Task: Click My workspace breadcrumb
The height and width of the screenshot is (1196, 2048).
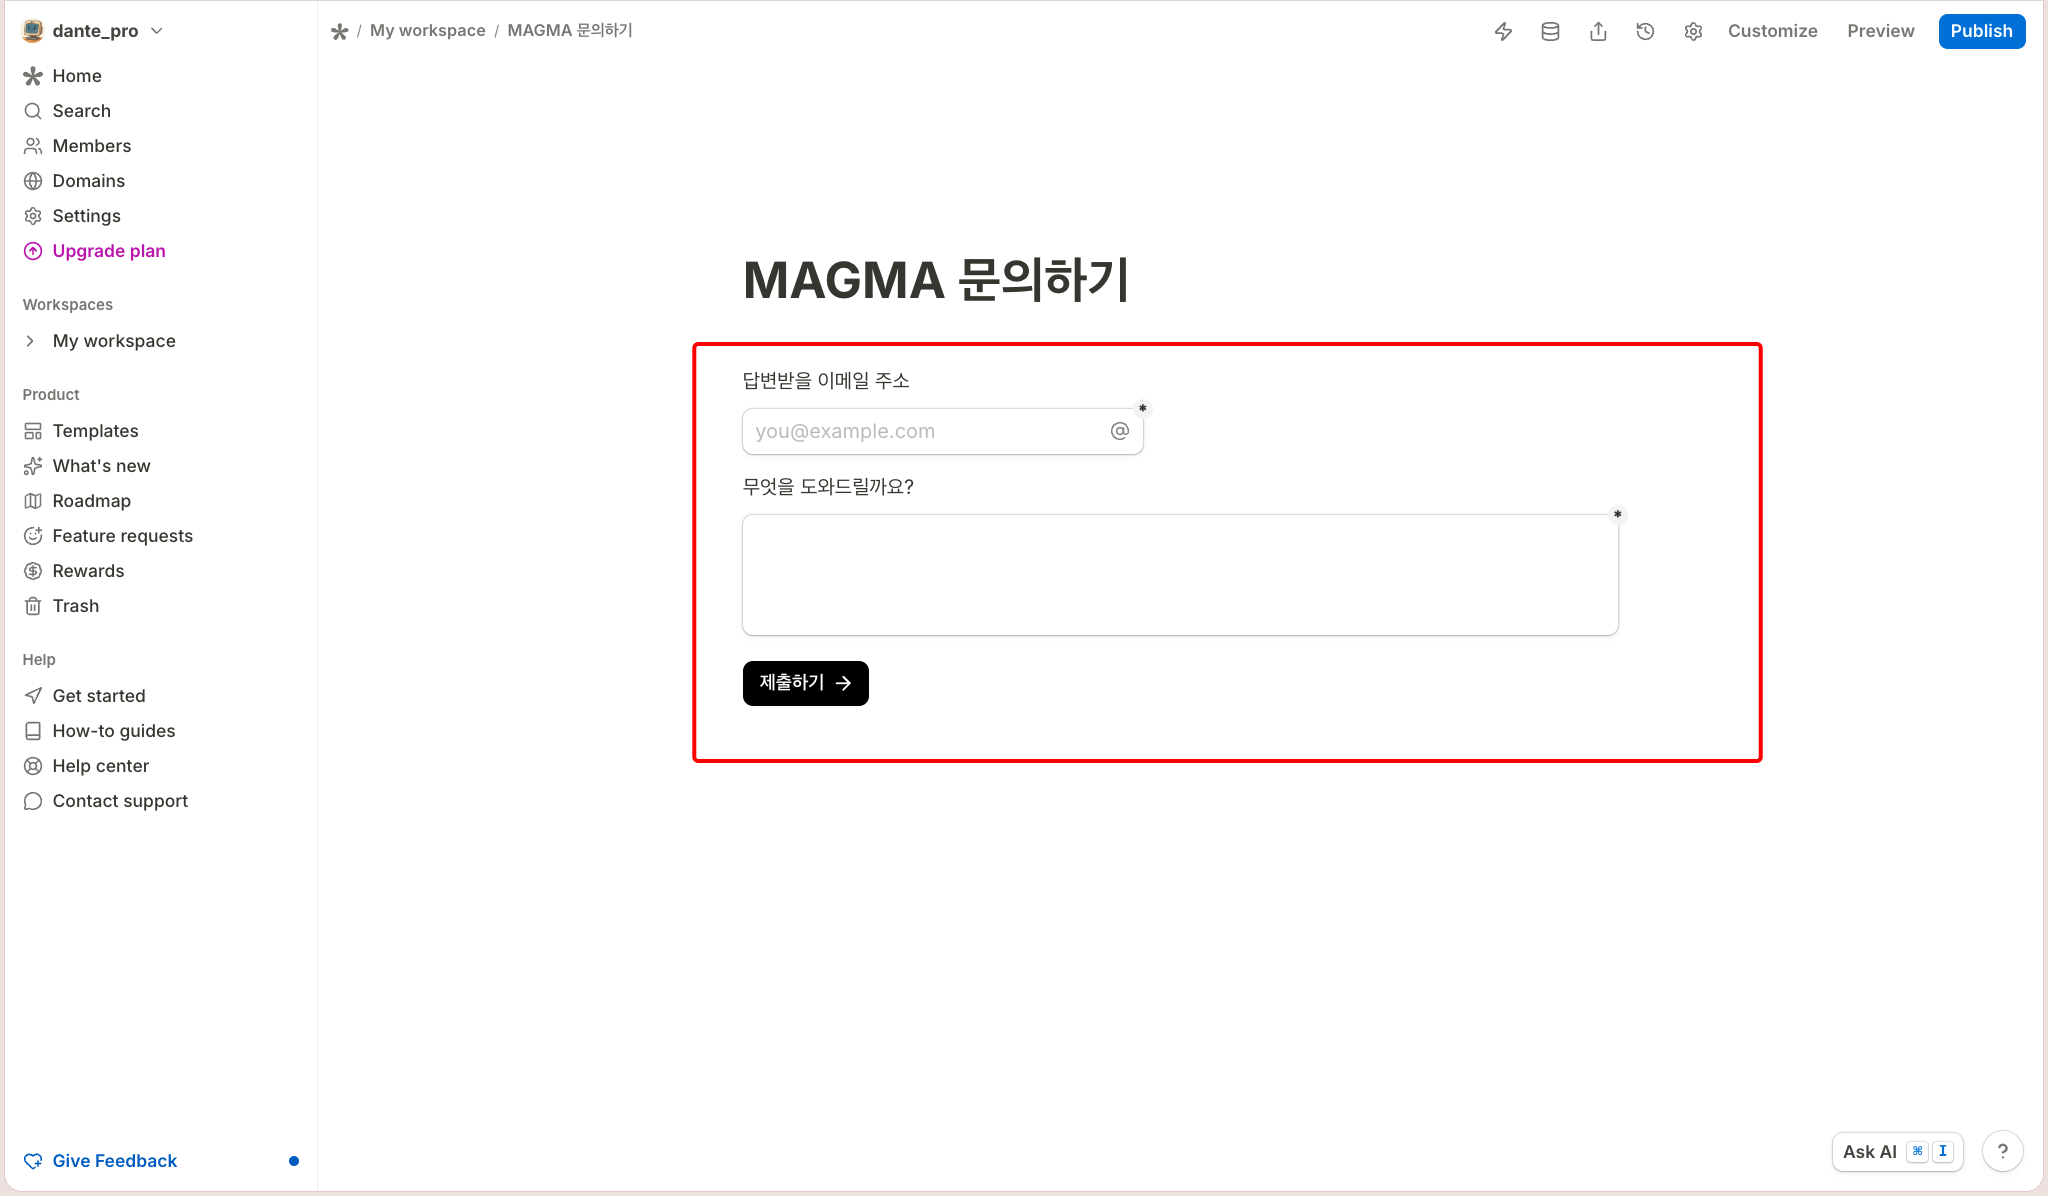Action: pyautogui.click(x=427, y=31)
